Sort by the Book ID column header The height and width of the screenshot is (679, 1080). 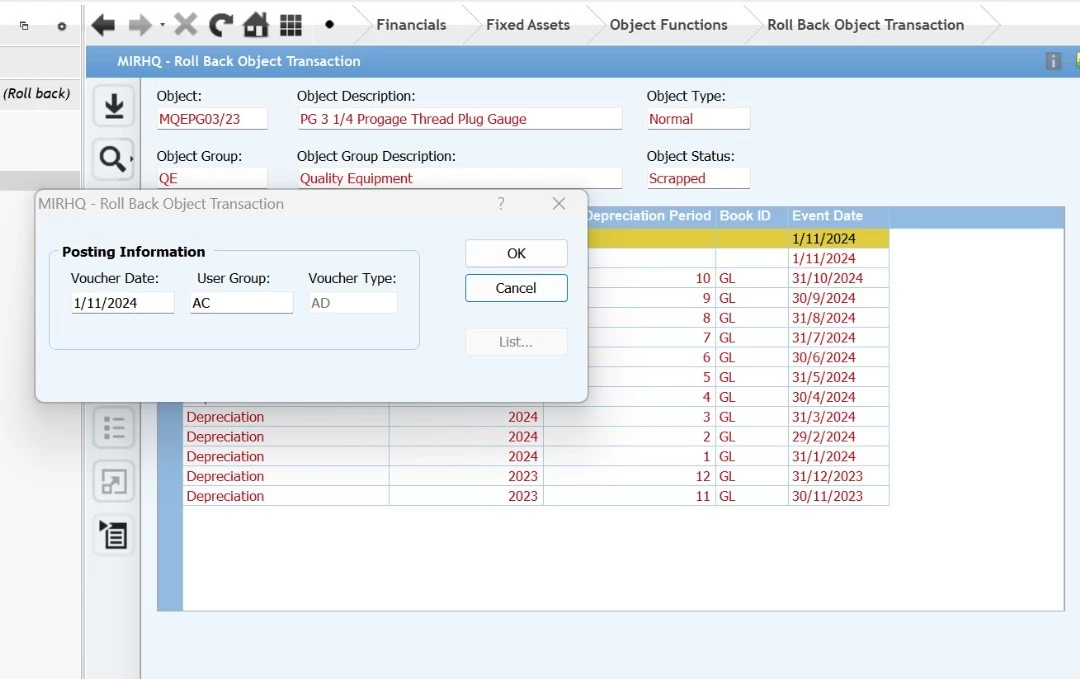[752, 216]
